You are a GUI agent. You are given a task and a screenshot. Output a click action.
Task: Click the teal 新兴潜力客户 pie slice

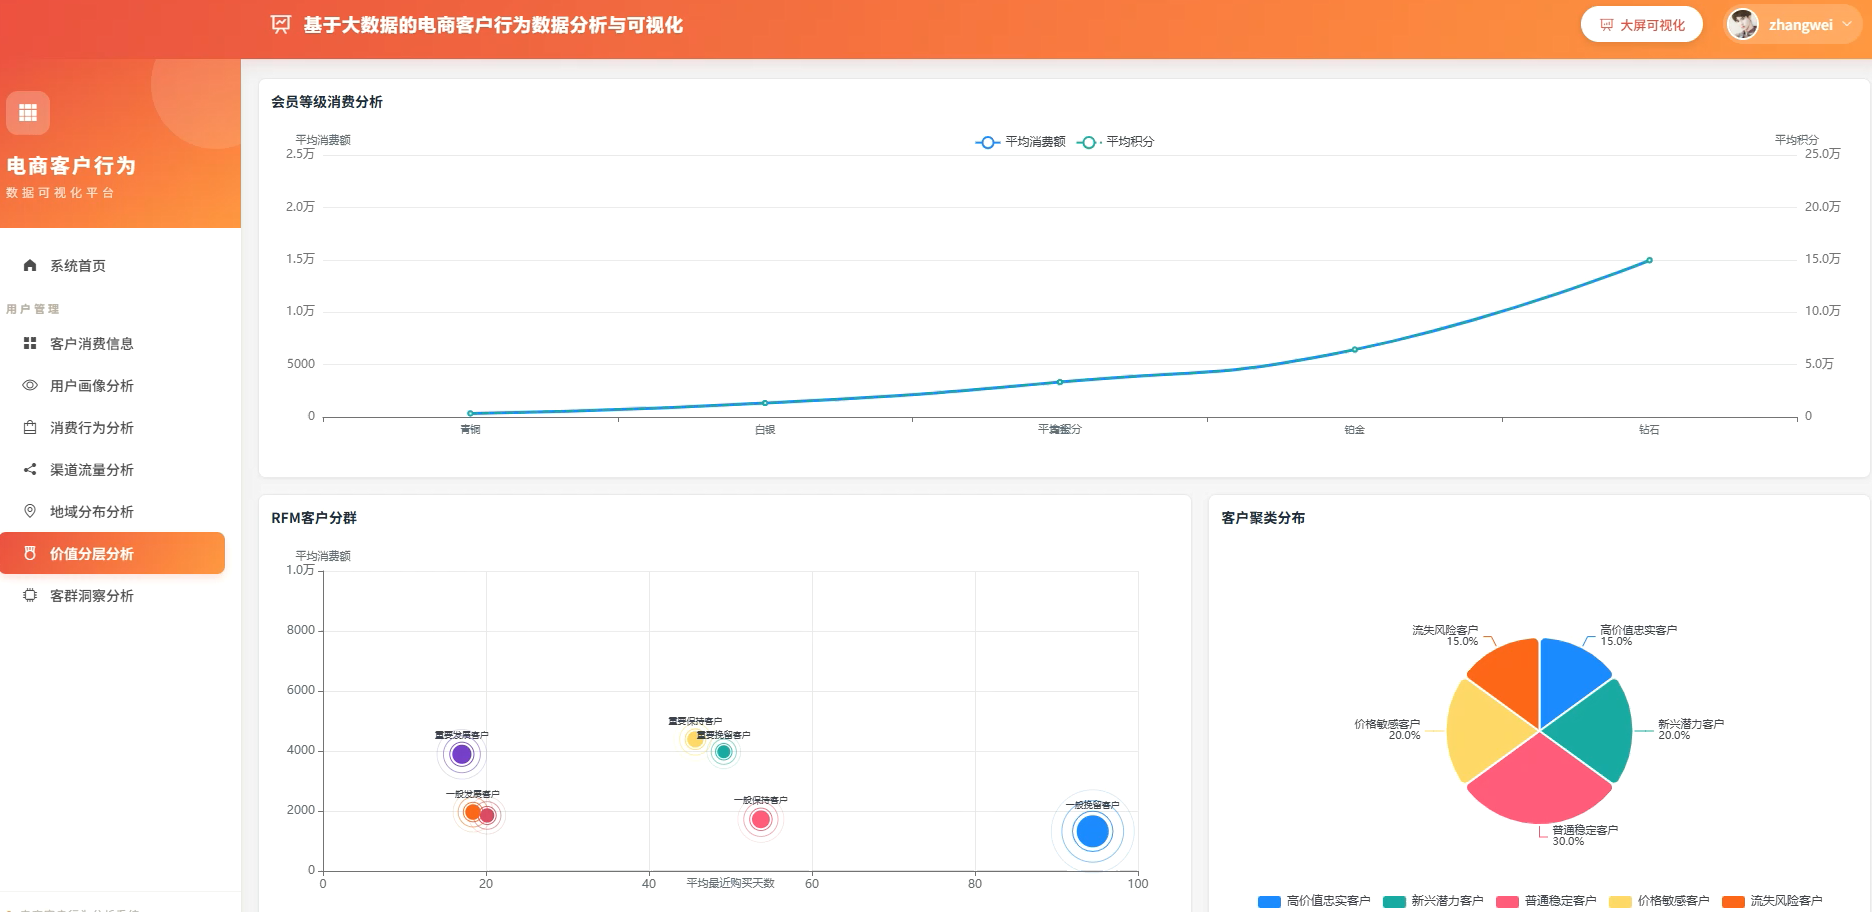pyautogui.click(x=1595, y=732)
